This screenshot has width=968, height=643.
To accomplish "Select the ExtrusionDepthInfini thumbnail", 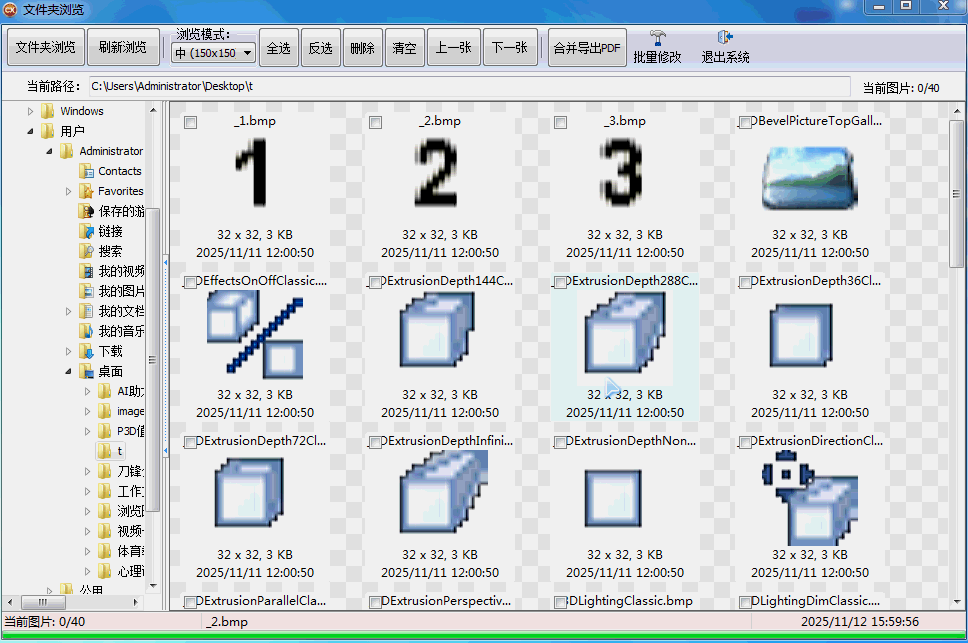I will pos(443,492).
